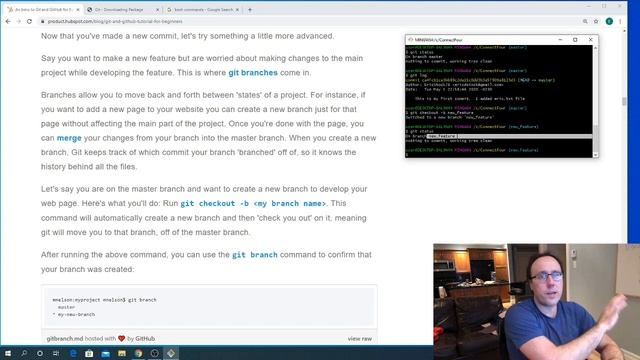
Task: Open the Windows Start menu
Action: click(x=8, y=353)
